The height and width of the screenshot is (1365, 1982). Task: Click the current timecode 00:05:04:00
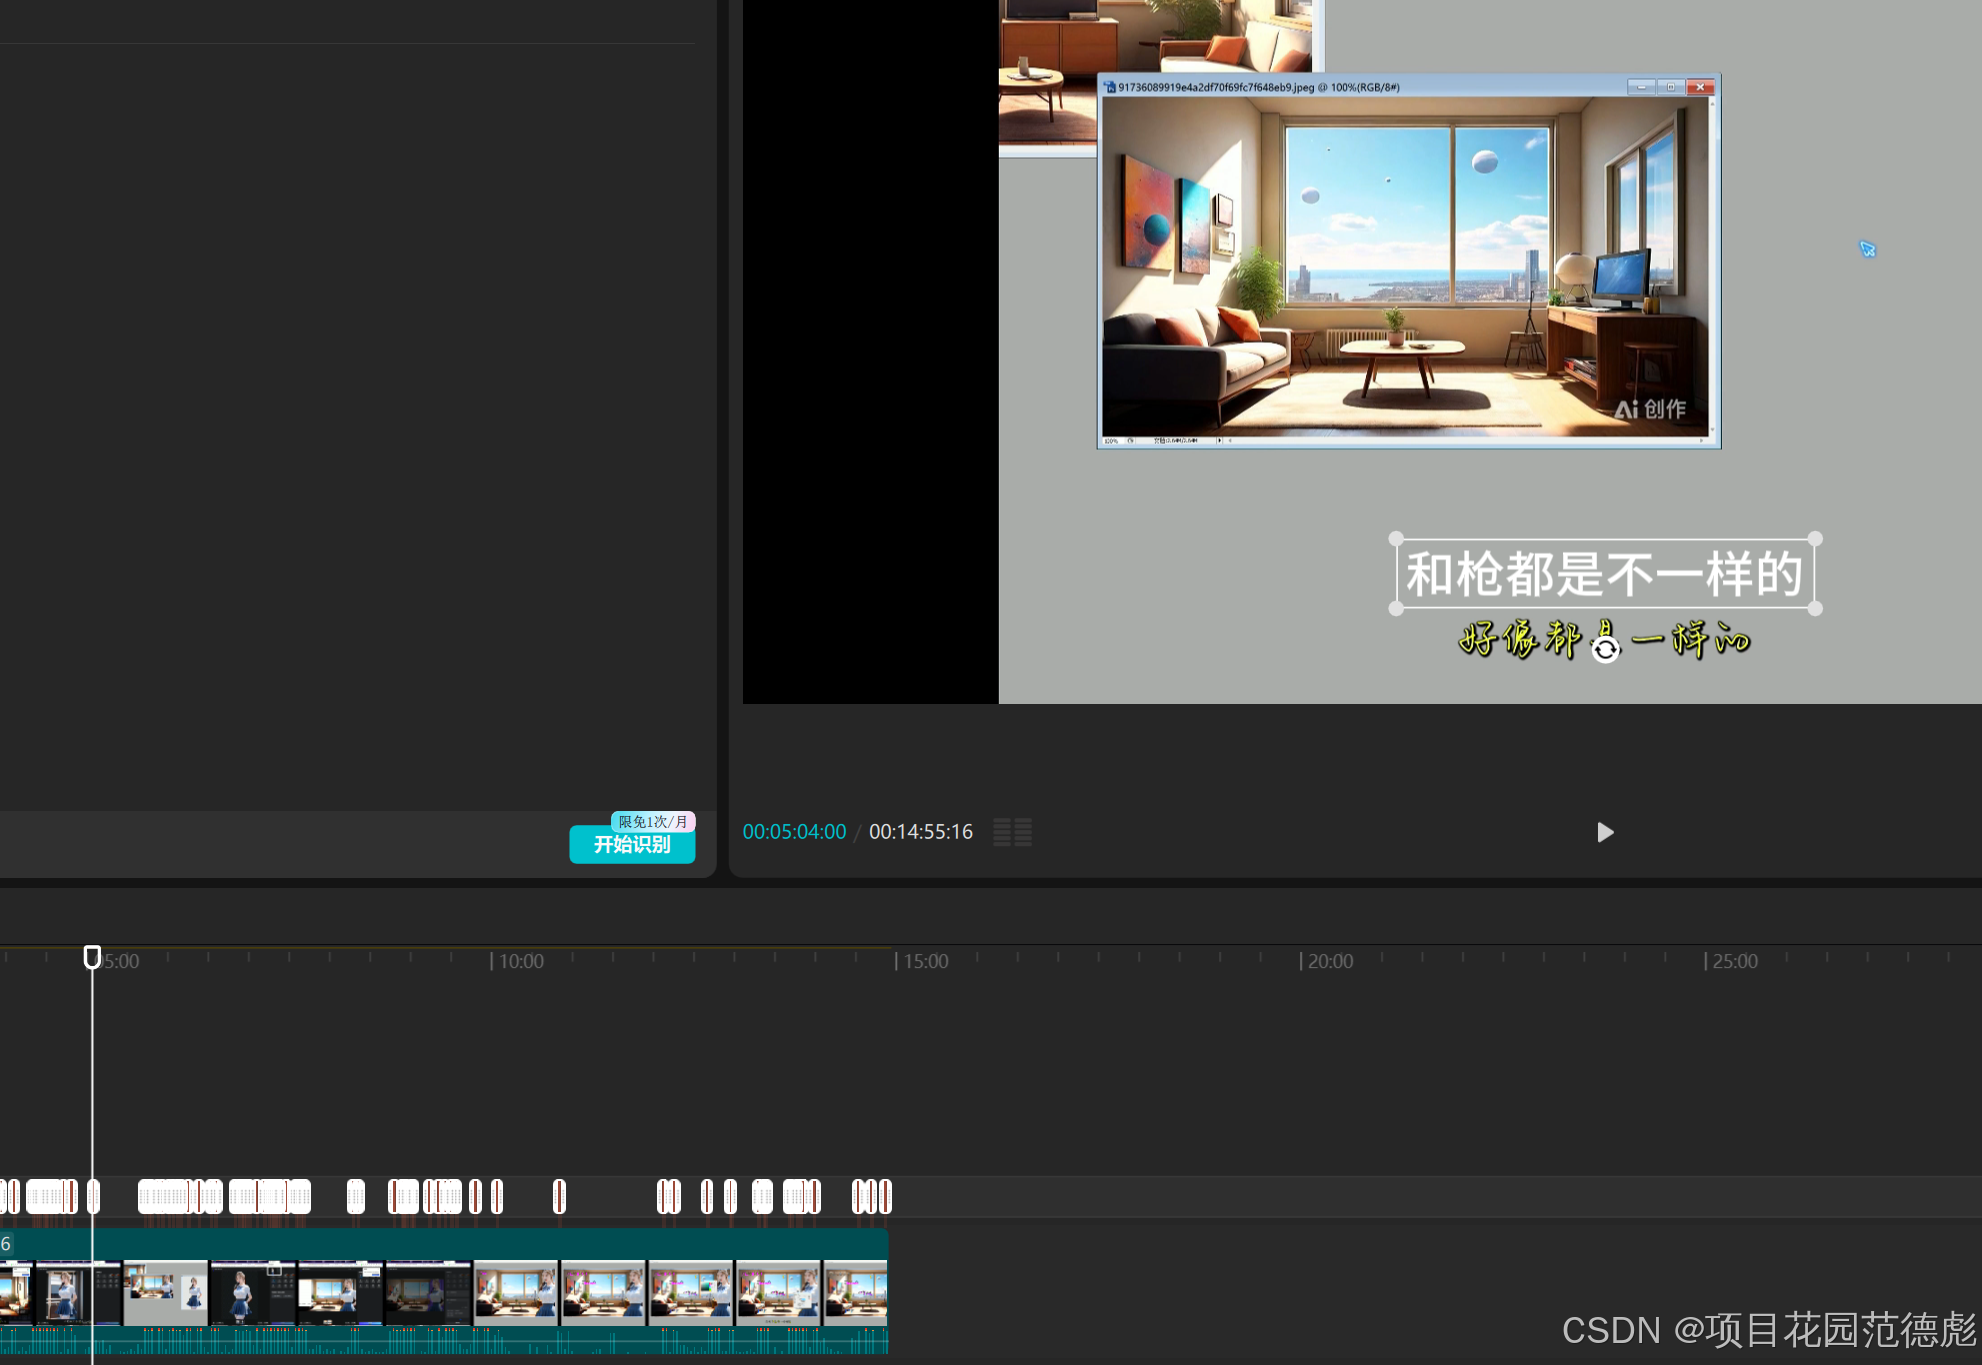[x=794, y=832]
